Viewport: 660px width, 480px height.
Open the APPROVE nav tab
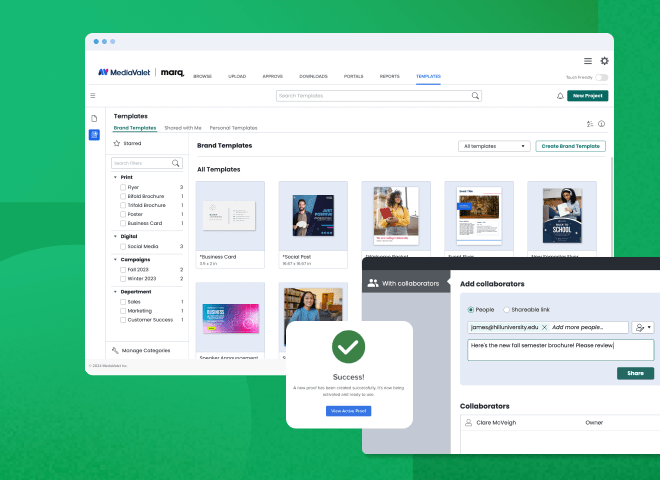[272, 76]
